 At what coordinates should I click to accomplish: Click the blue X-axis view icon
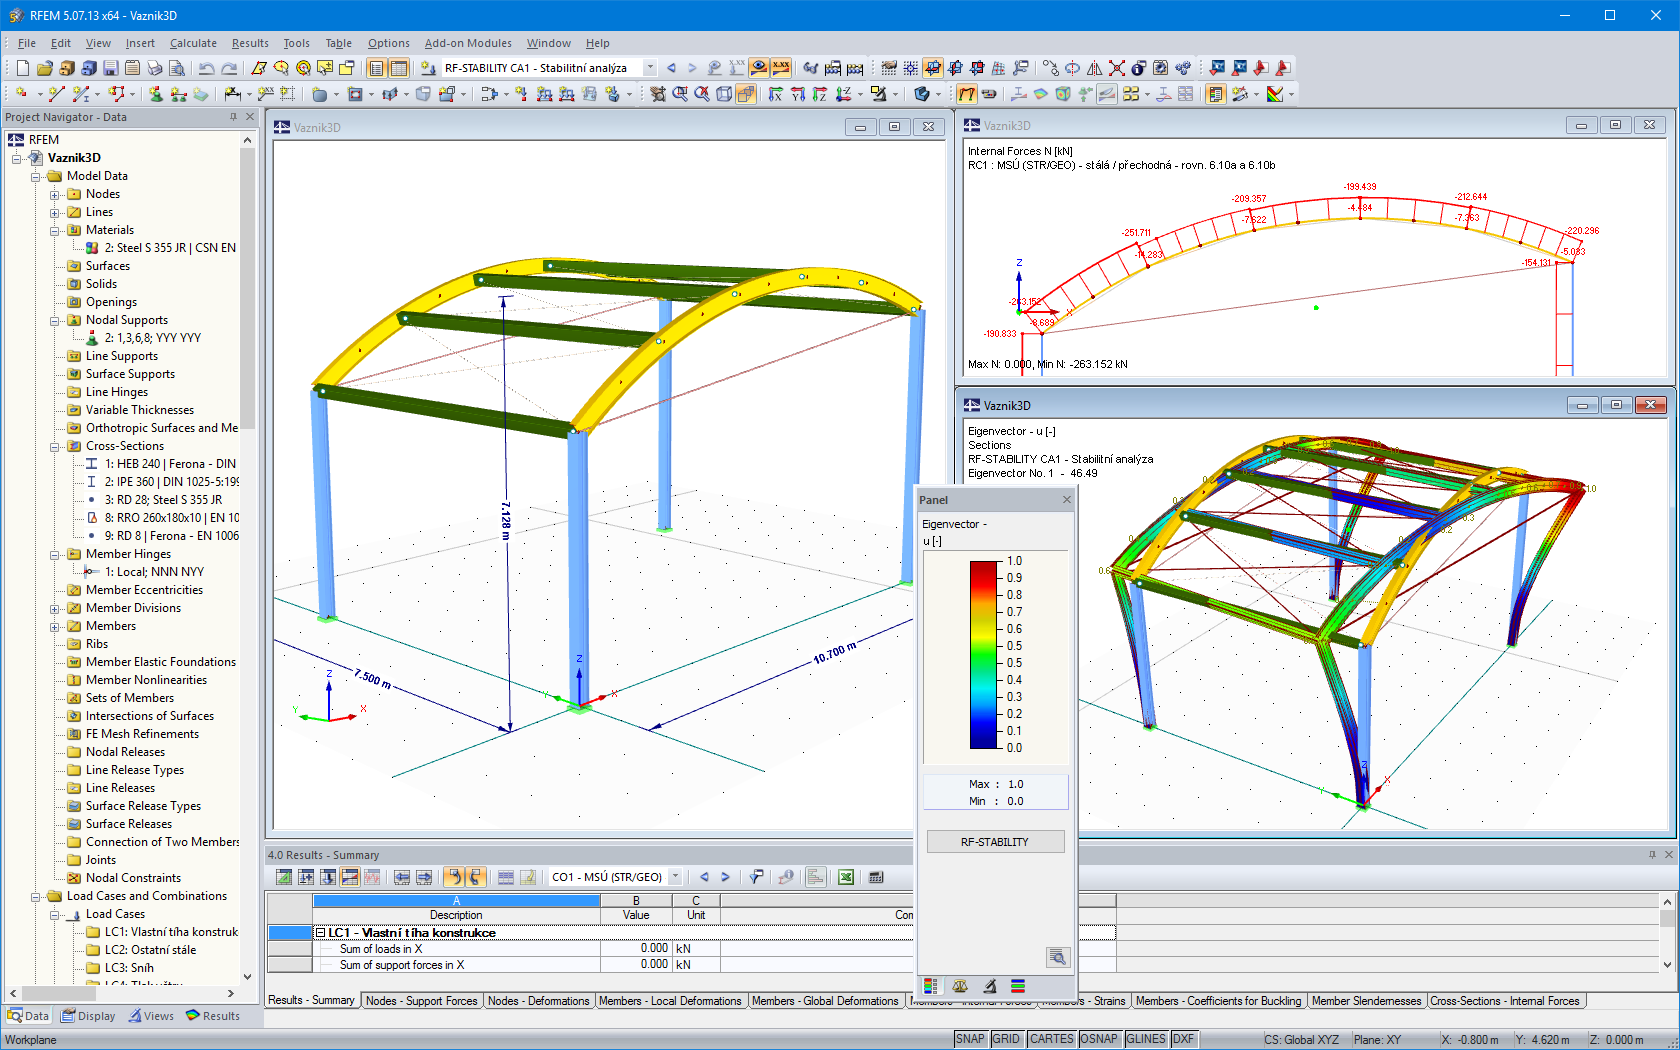(x=776, y=94)
